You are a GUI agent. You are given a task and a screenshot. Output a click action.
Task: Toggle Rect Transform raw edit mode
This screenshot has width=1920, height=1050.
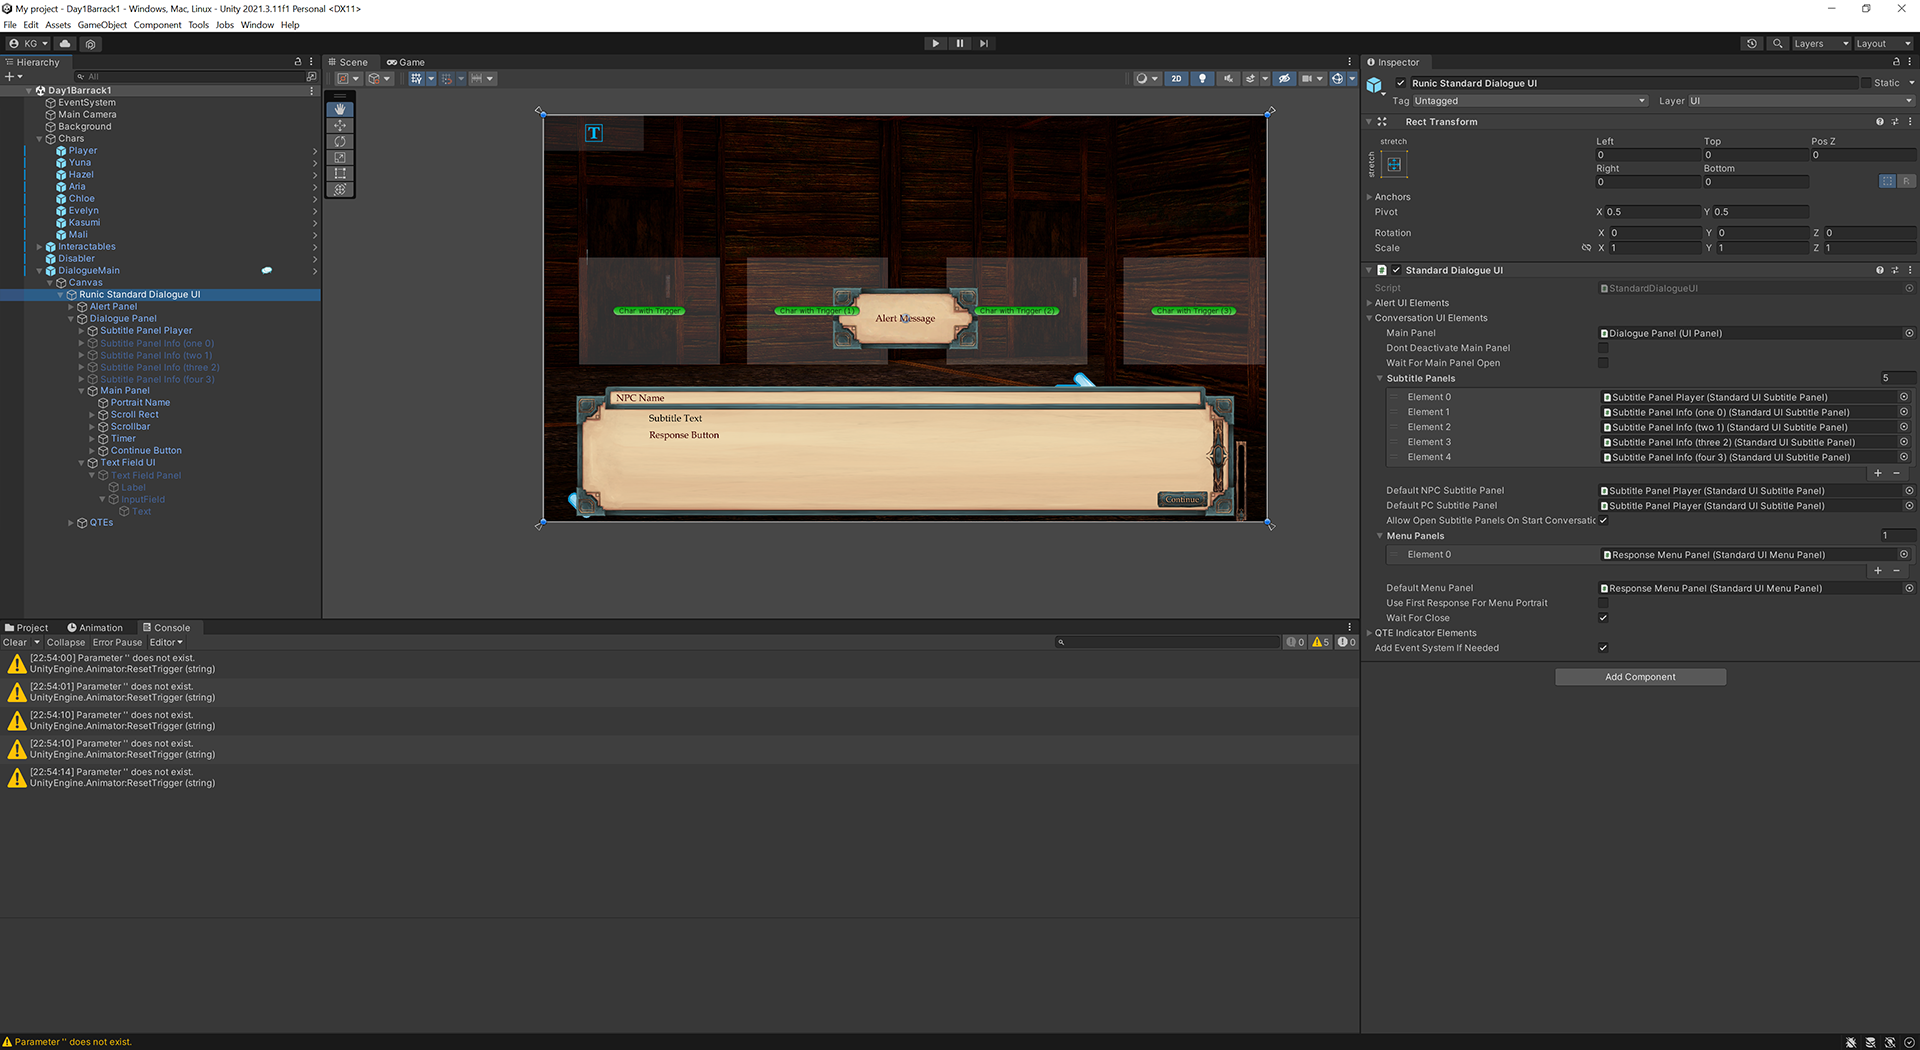tap(1906, 181)
